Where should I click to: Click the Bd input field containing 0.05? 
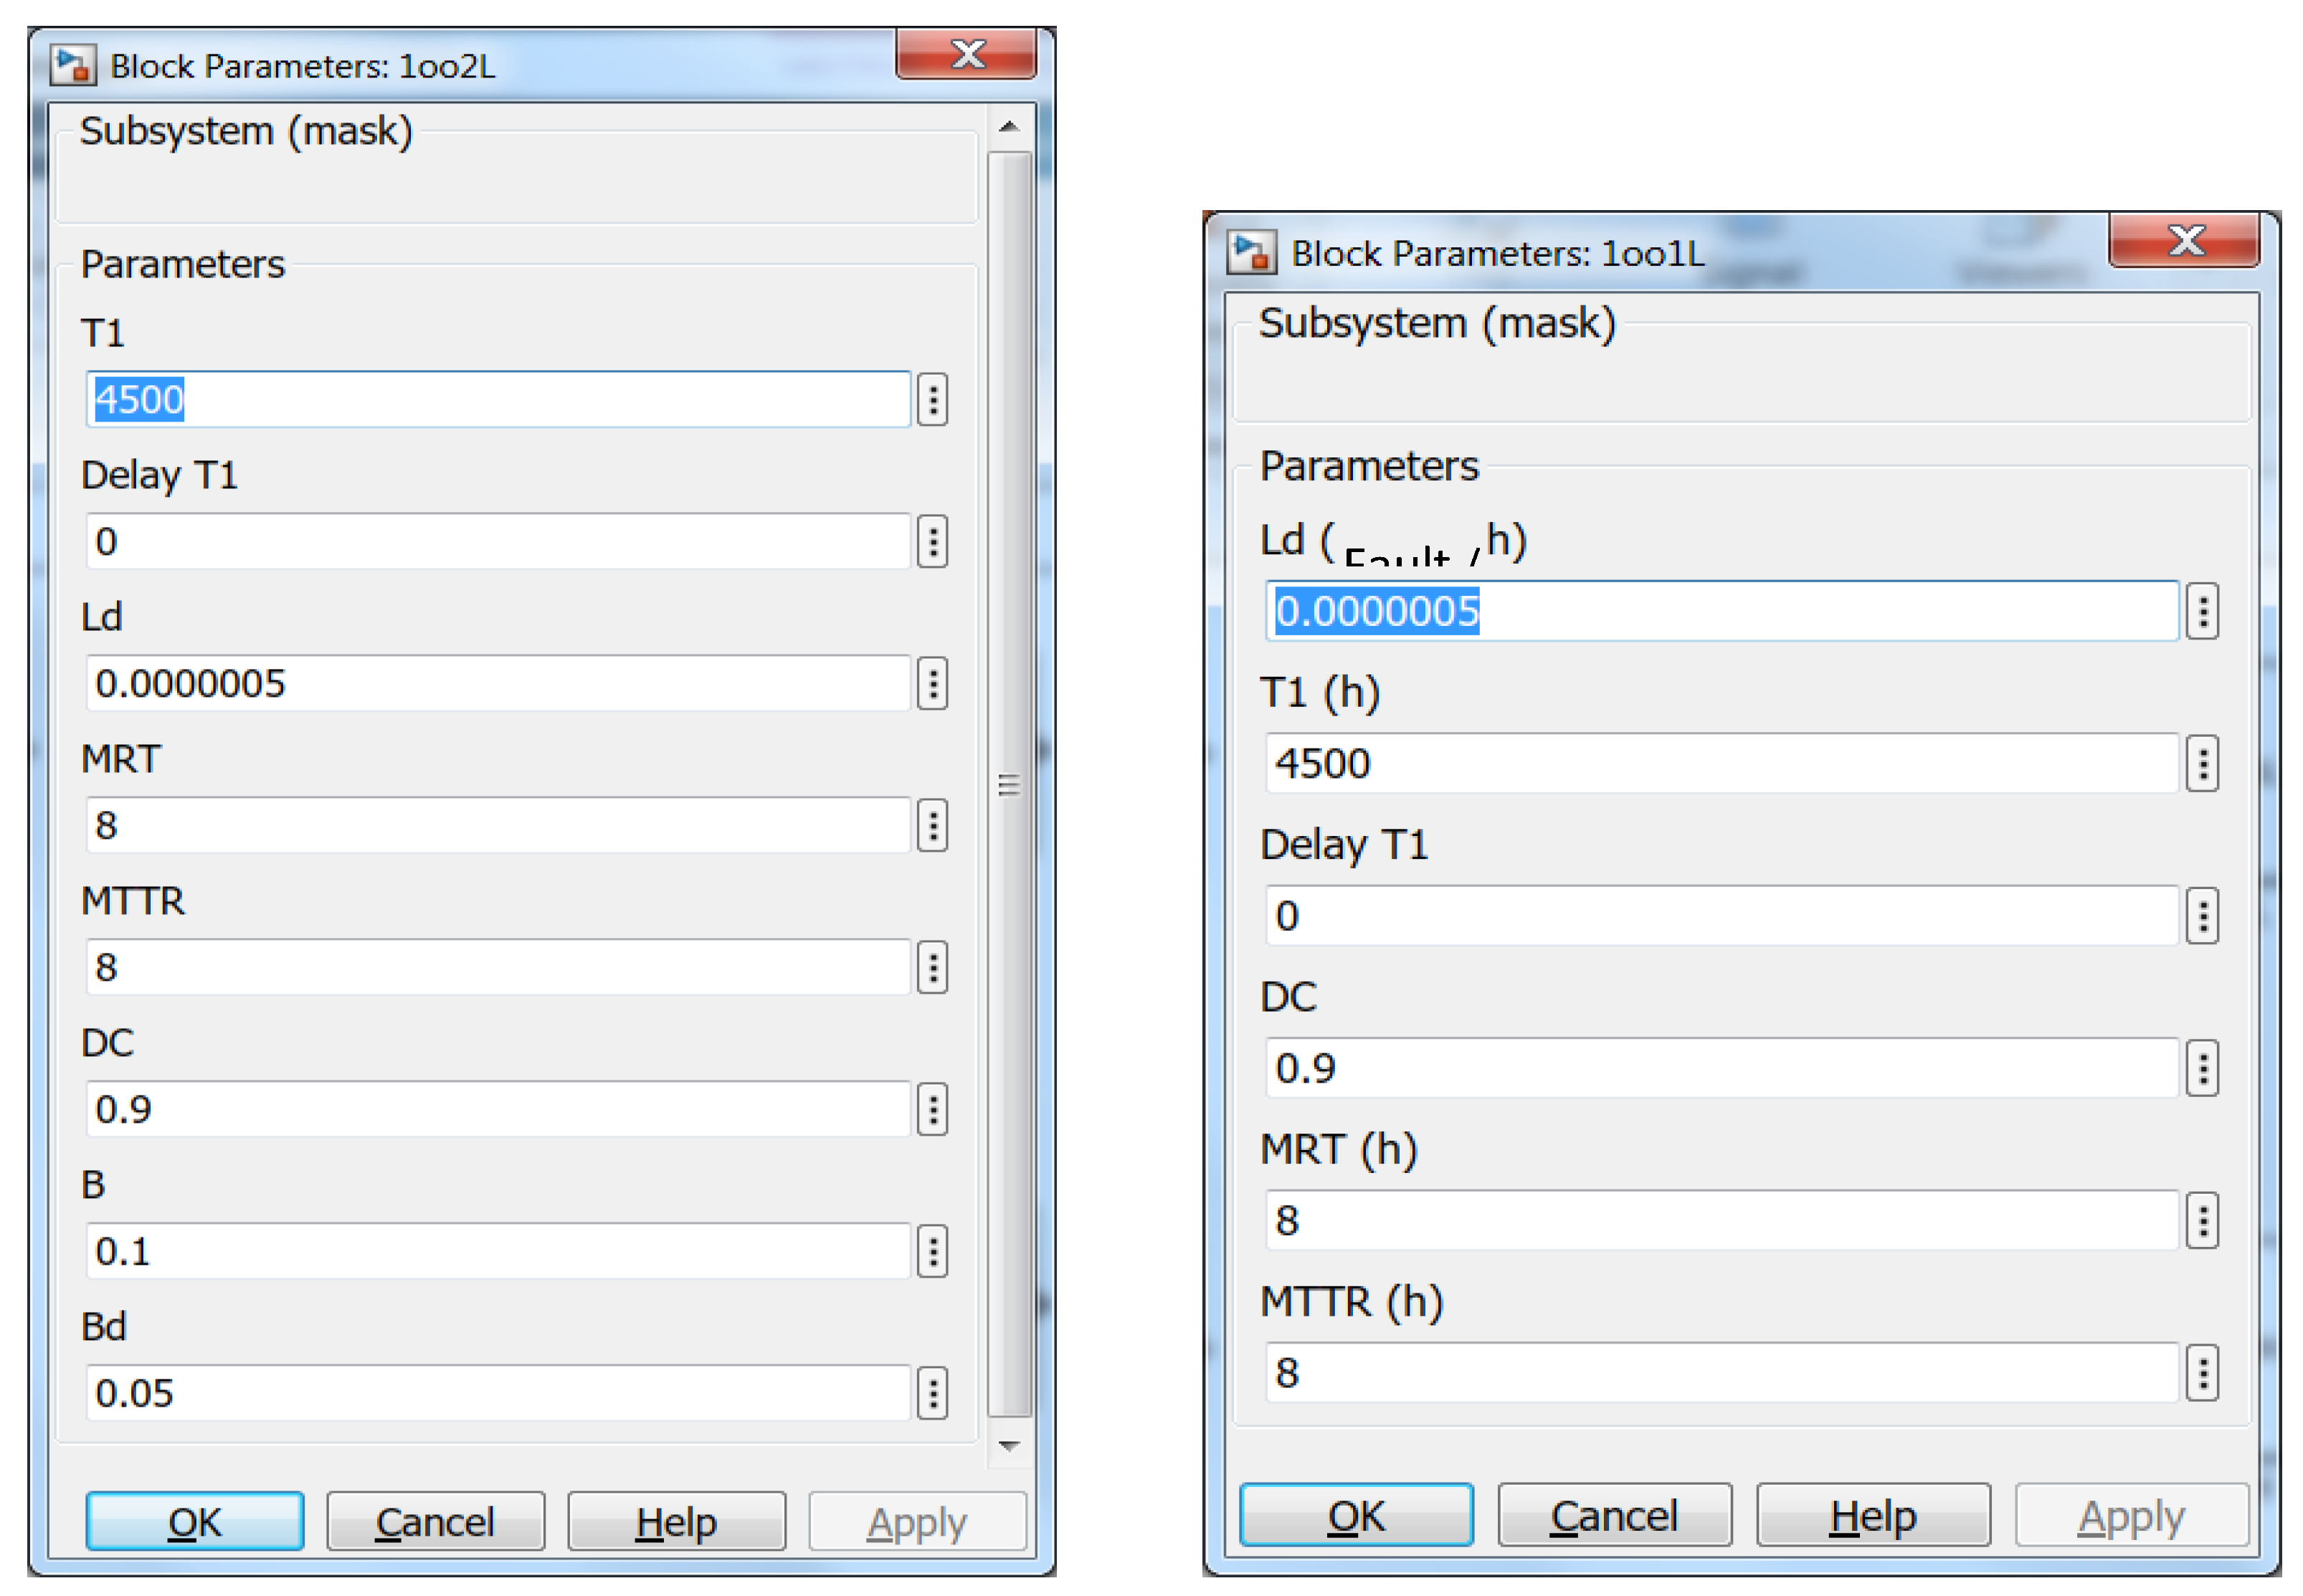coord(498,1393)
